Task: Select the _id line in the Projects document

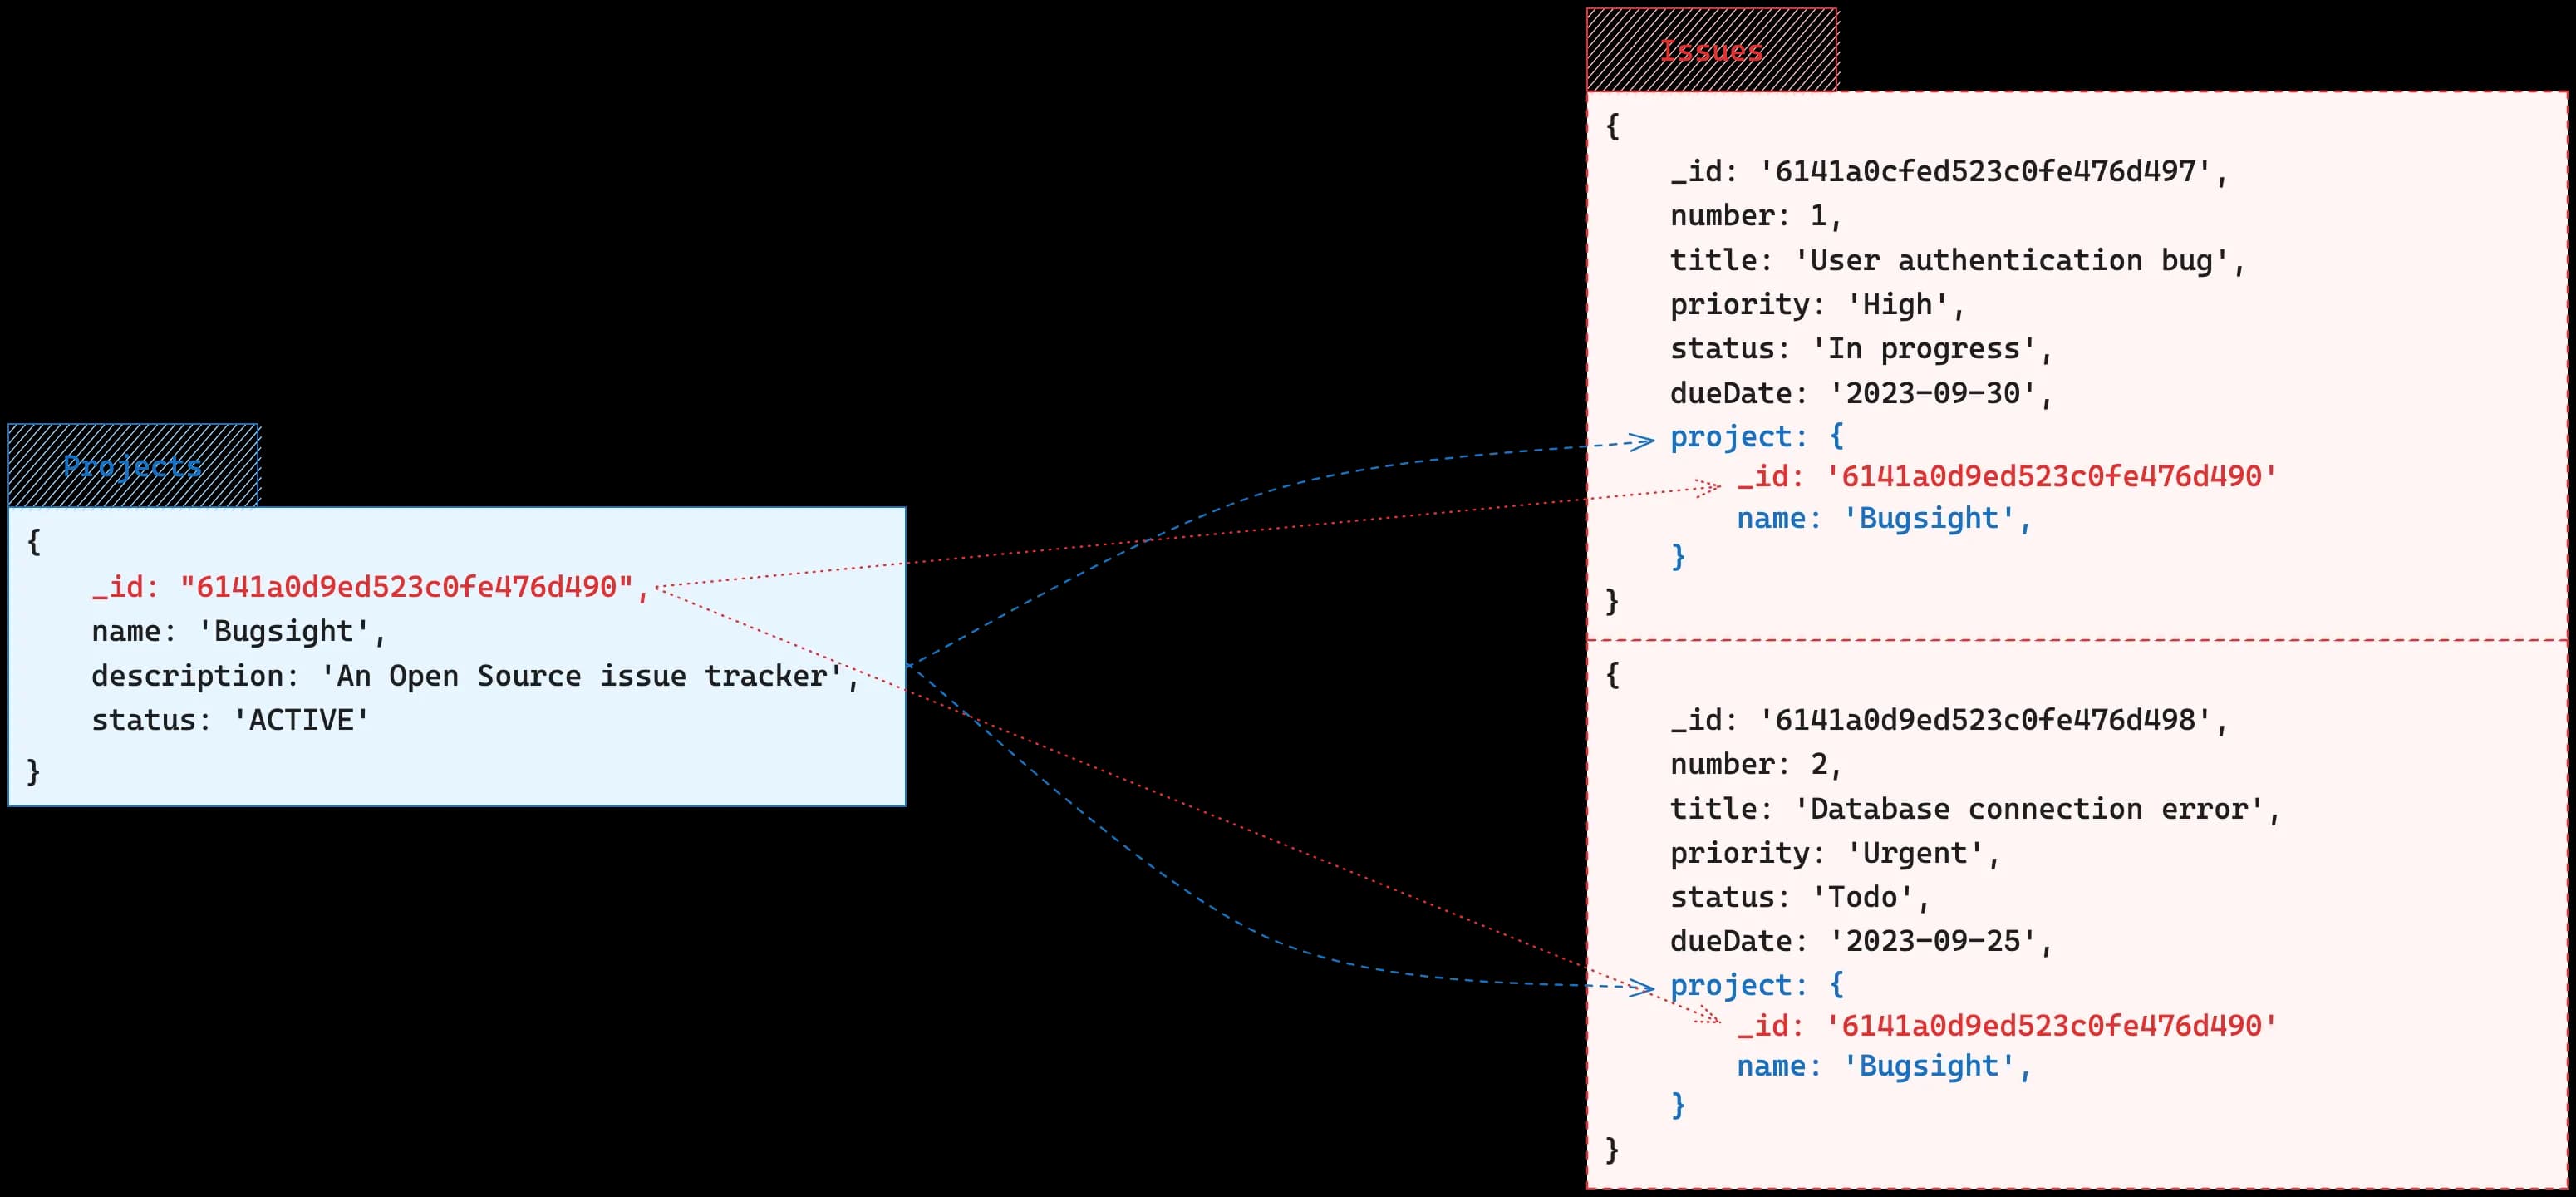Action: [x=371, y=587]
